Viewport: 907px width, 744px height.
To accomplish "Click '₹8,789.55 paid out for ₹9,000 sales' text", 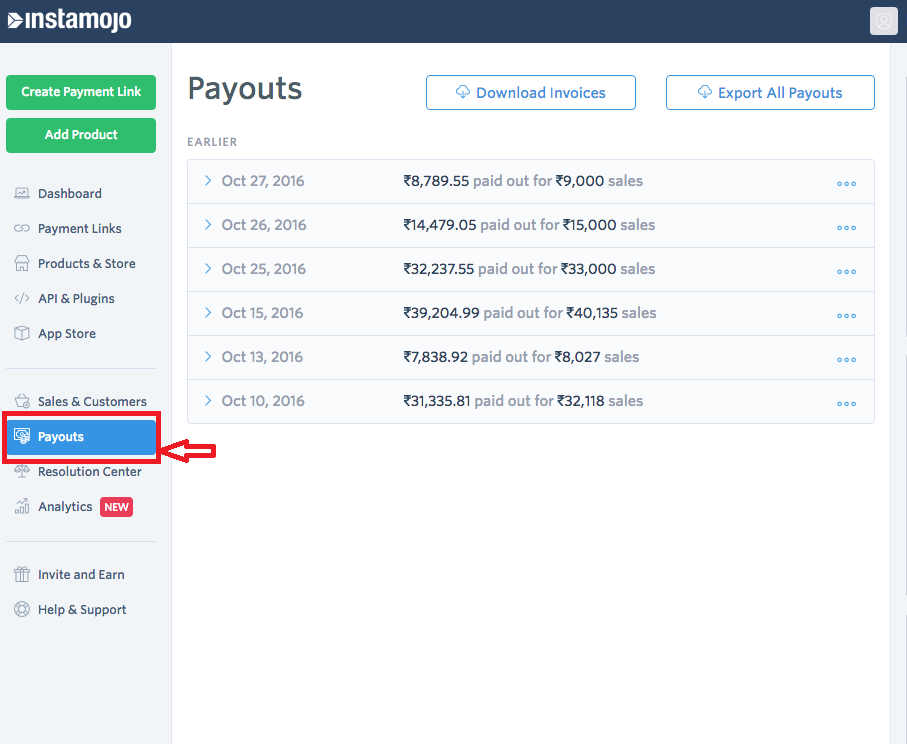I will 523,181.
